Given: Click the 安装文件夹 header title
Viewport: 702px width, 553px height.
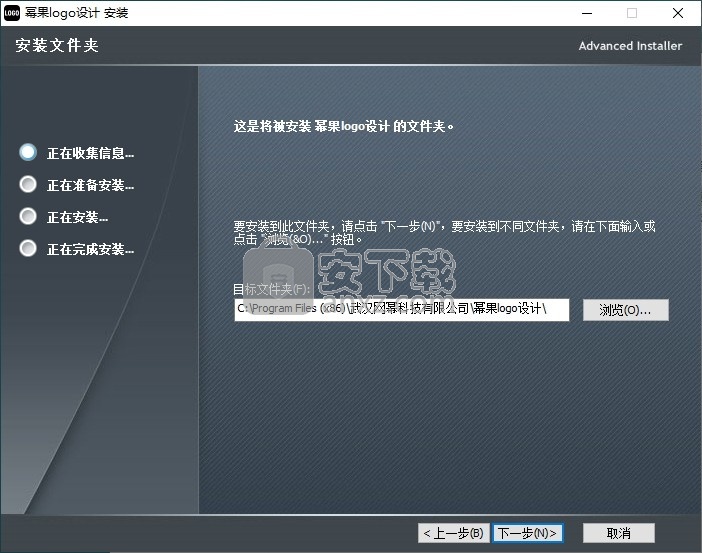Looking at the screenshot, I should [x=57, y=46].
